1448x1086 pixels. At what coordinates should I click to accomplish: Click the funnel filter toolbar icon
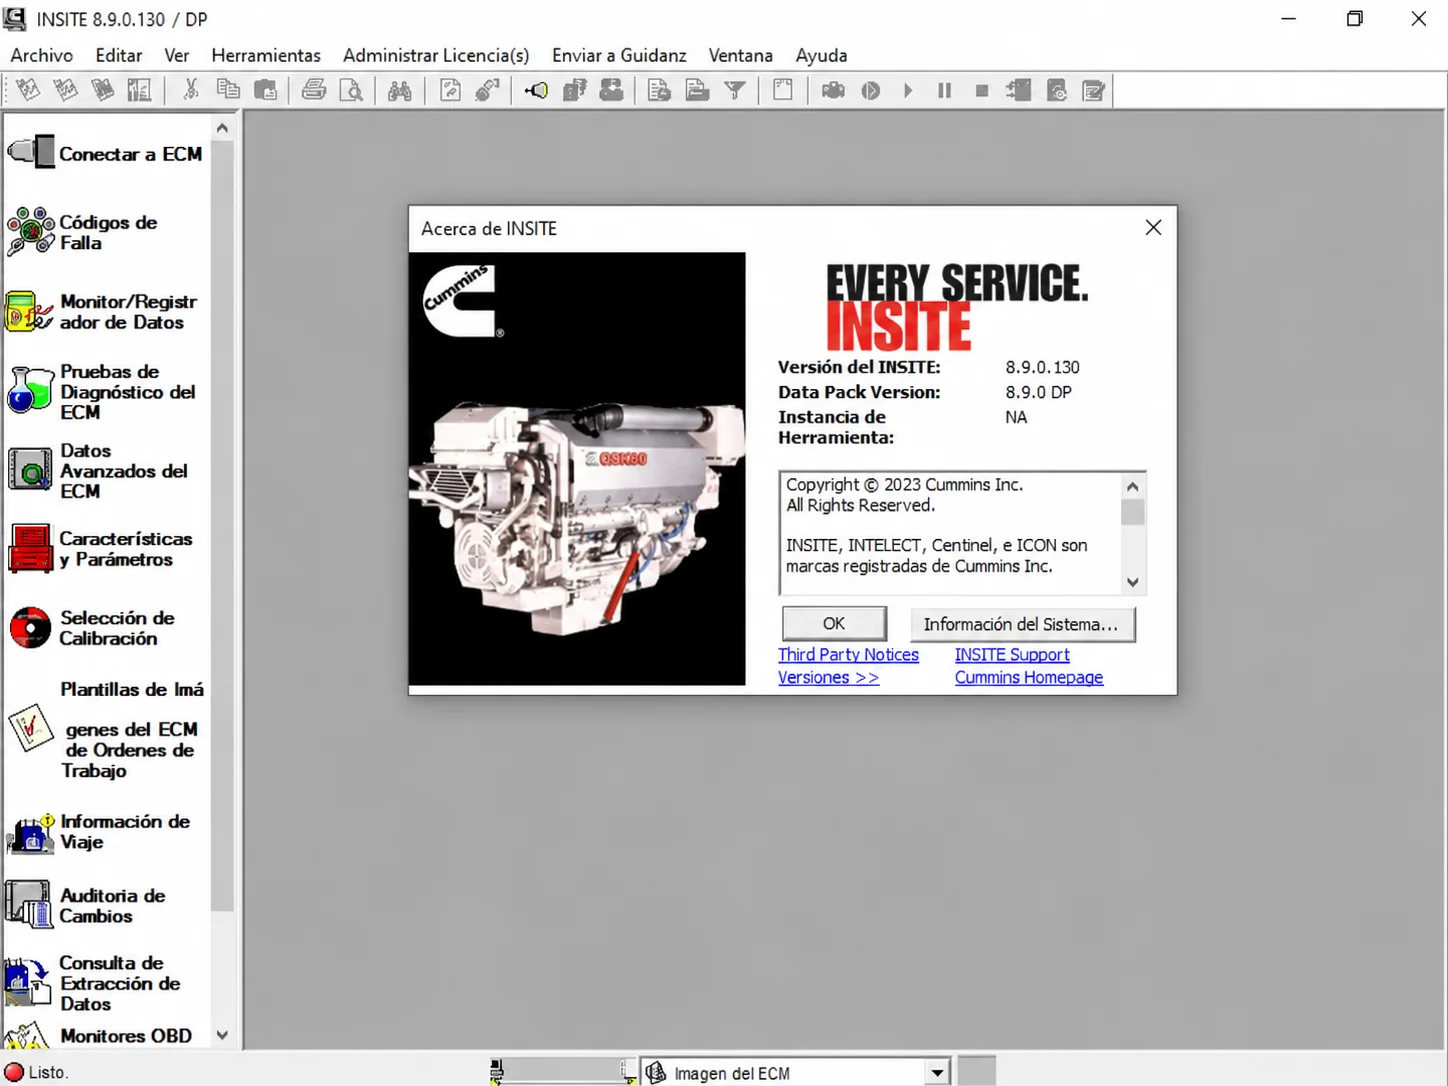735,90
